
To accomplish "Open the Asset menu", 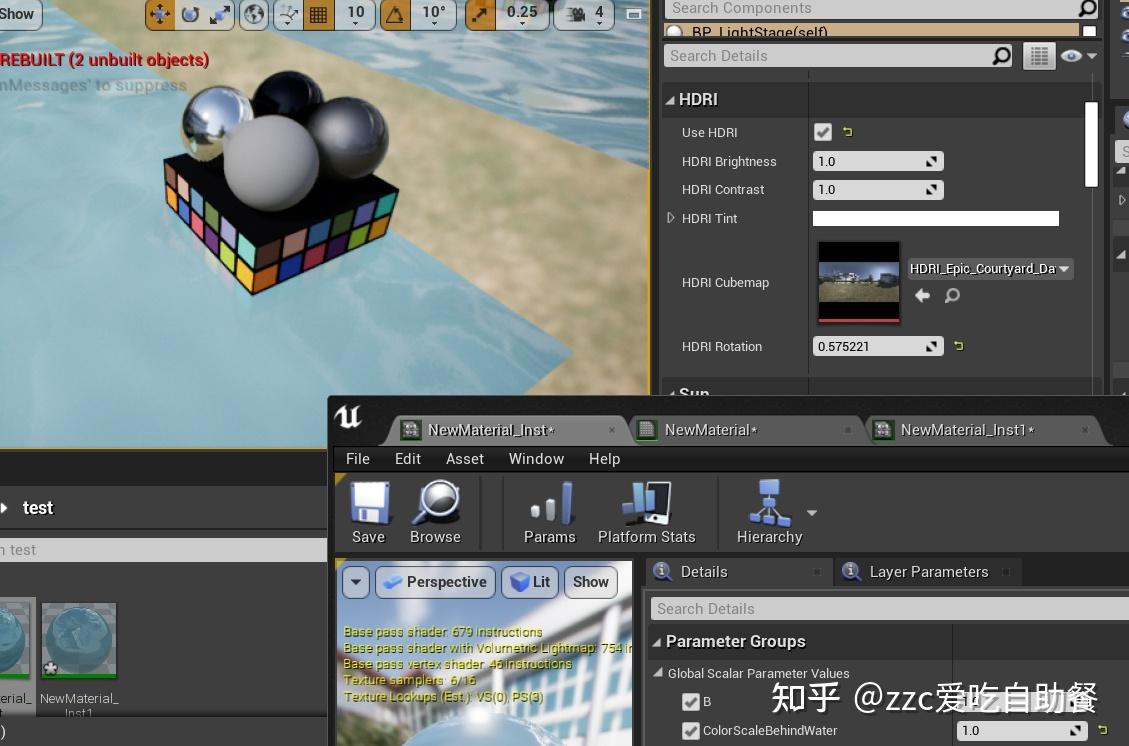I will click(x=464, y=459).
